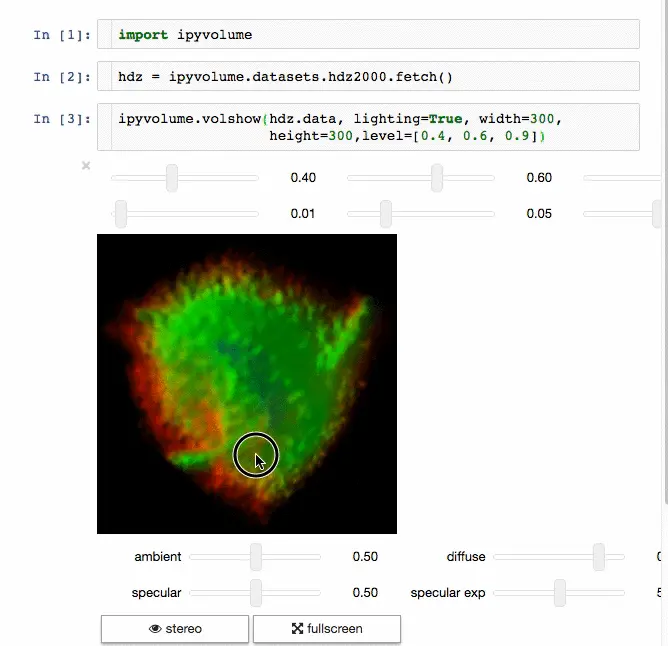This screenshot has width=668, height=646.
Task: Click the opacity slider handle showing 0.05
Action: [x=386, y=213]
